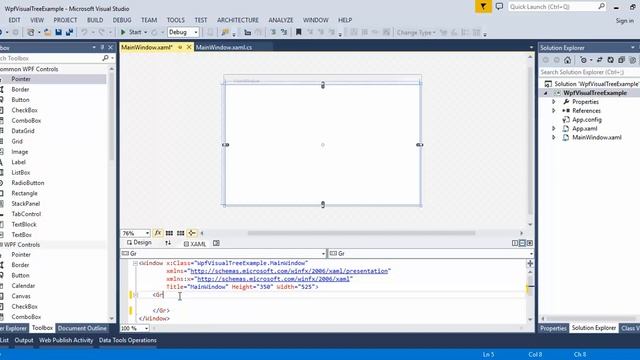Click the Collapse All icon in Solution Explorer
This screenshot has width=640, height=360.
click(x=621, y=60)
